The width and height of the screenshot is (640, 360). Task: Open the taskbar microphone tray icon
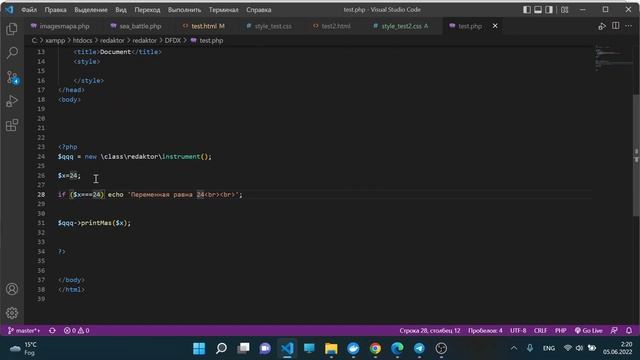pyautogui.click(x=530, y=348)
